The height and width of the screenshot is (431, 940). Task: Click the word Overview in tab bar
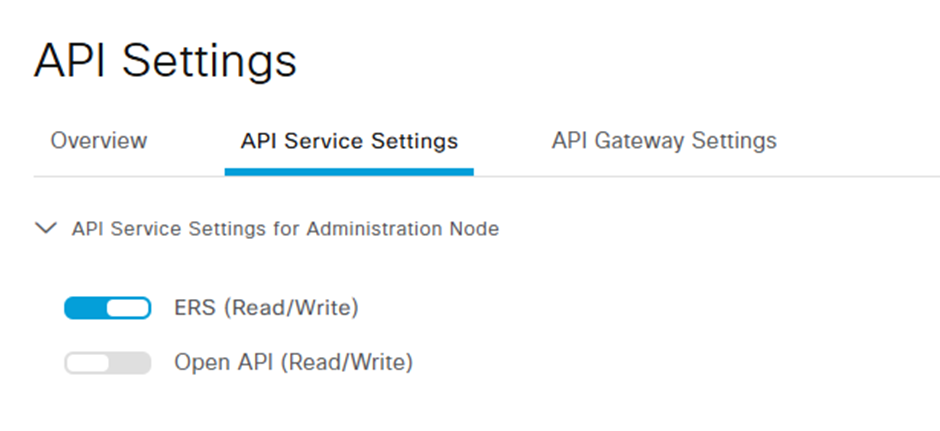point(98,141)
